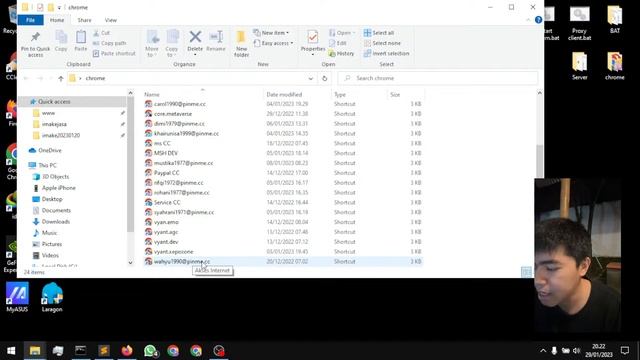The width and height of the screenshot is (640, 360).
Task: Select the Paypal CC shortcut
Action: pos(167,173)
